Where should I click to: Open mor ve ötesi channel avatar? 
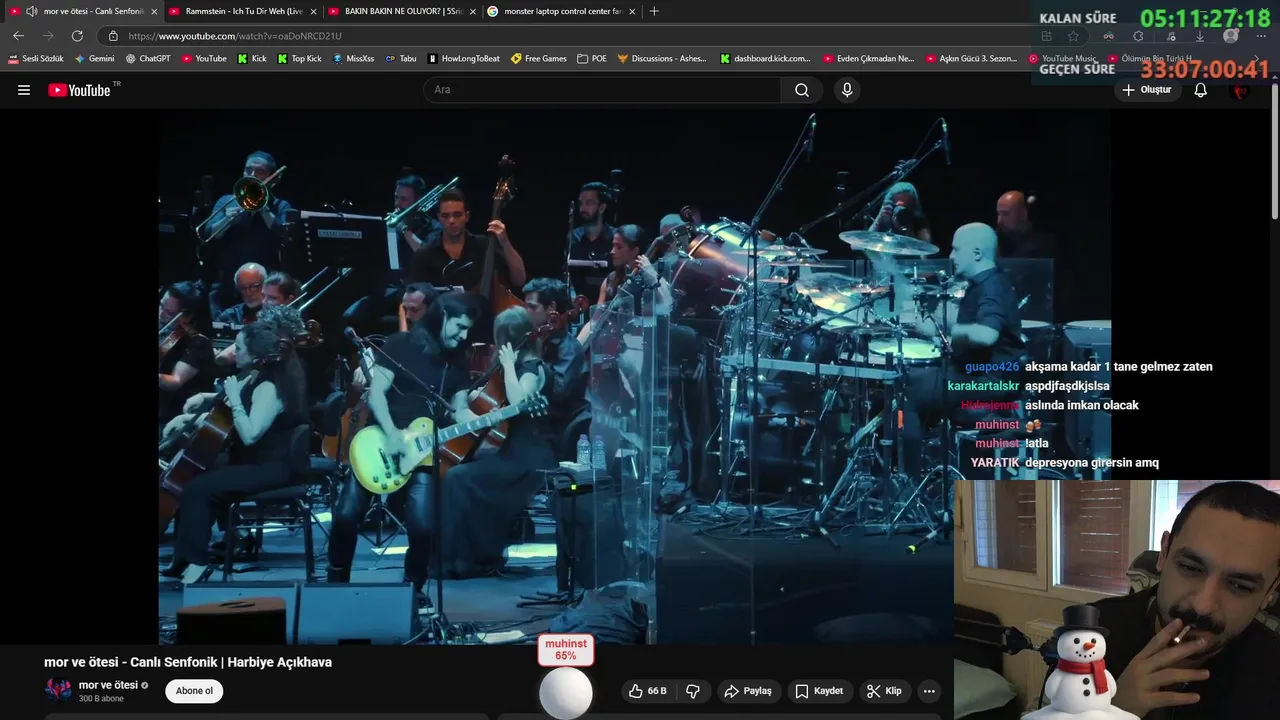58,690
